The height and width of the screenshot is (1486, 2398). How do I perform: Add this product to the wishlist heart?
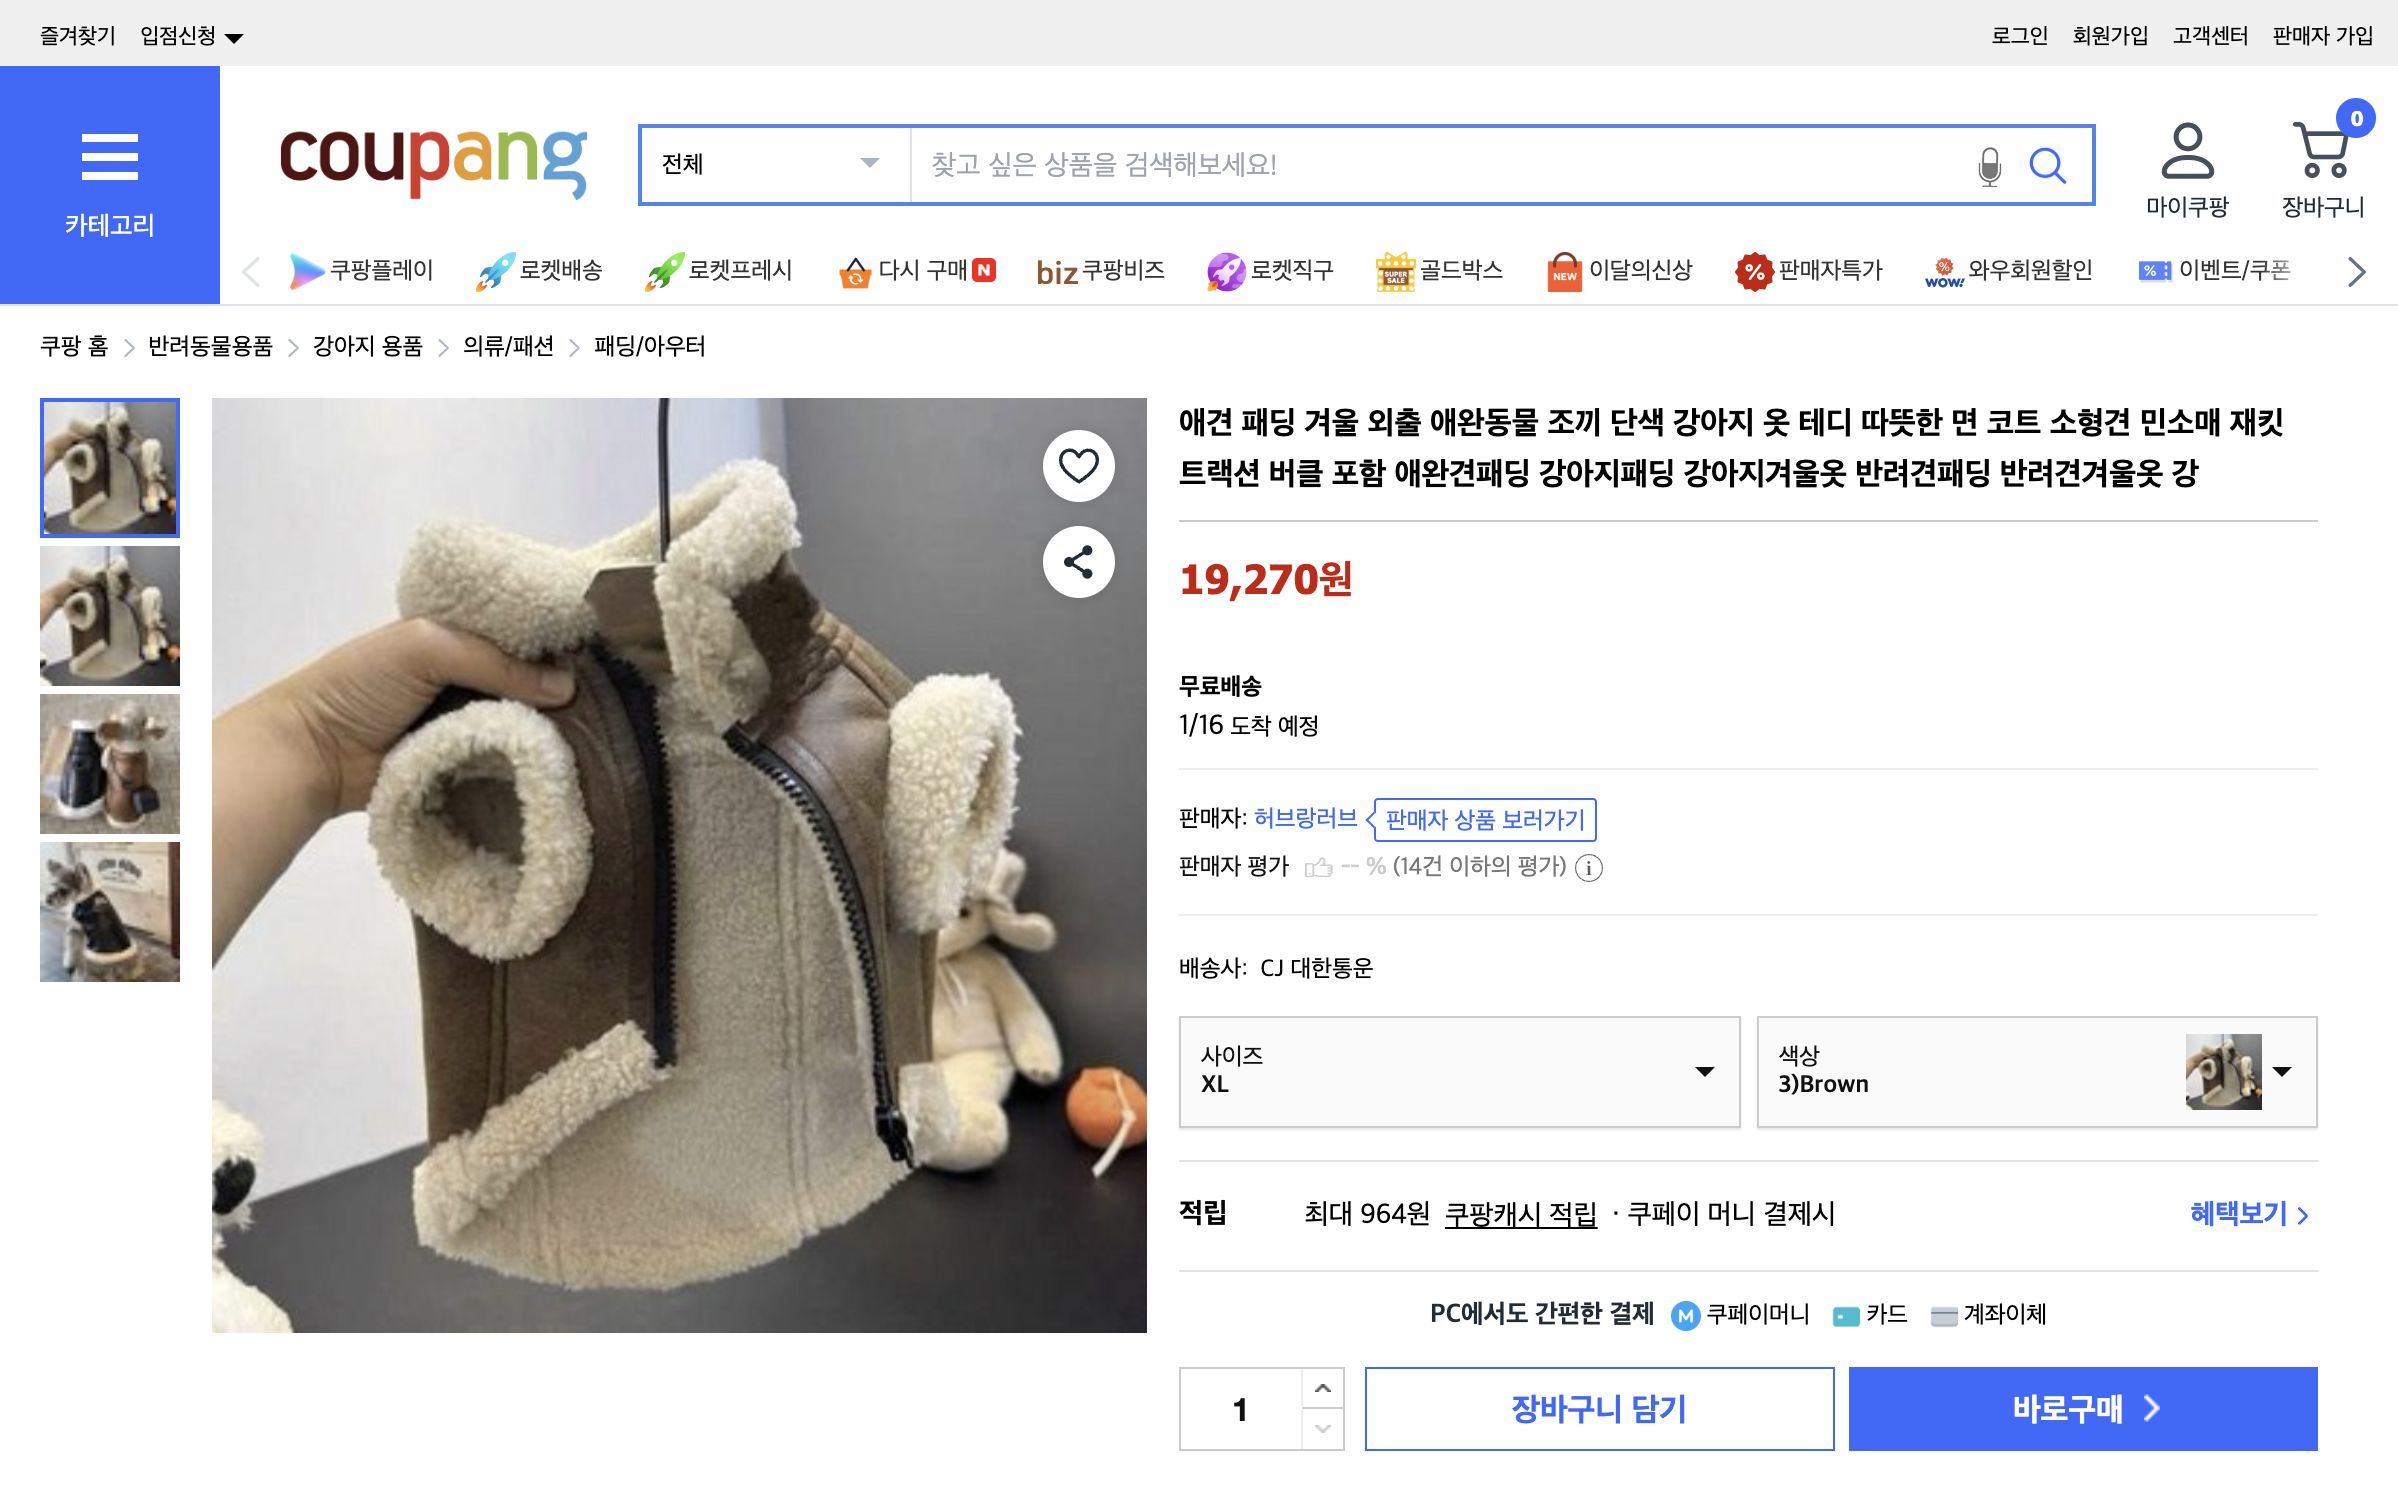point(1079,466)
